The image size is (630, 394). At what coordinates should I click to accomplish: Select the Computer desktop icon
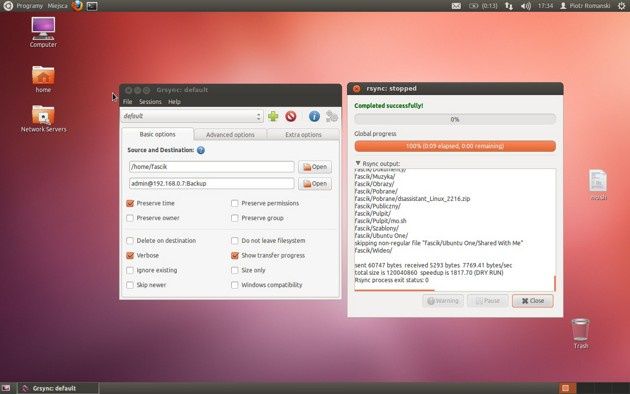[43, 32]
